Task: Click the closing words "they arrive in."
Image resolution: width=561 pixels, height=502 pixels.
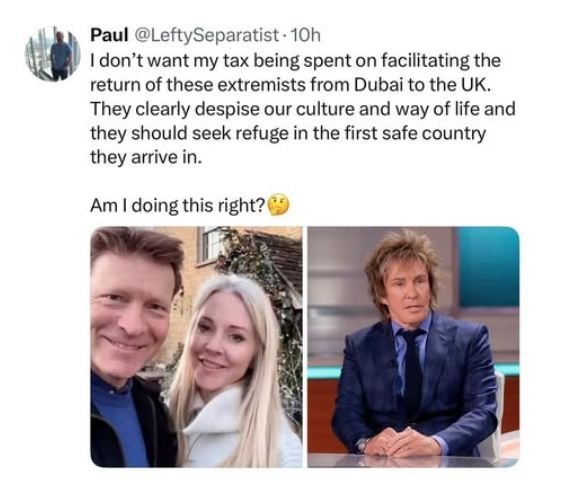Action: pyautogui.click(x=146, y=157)
